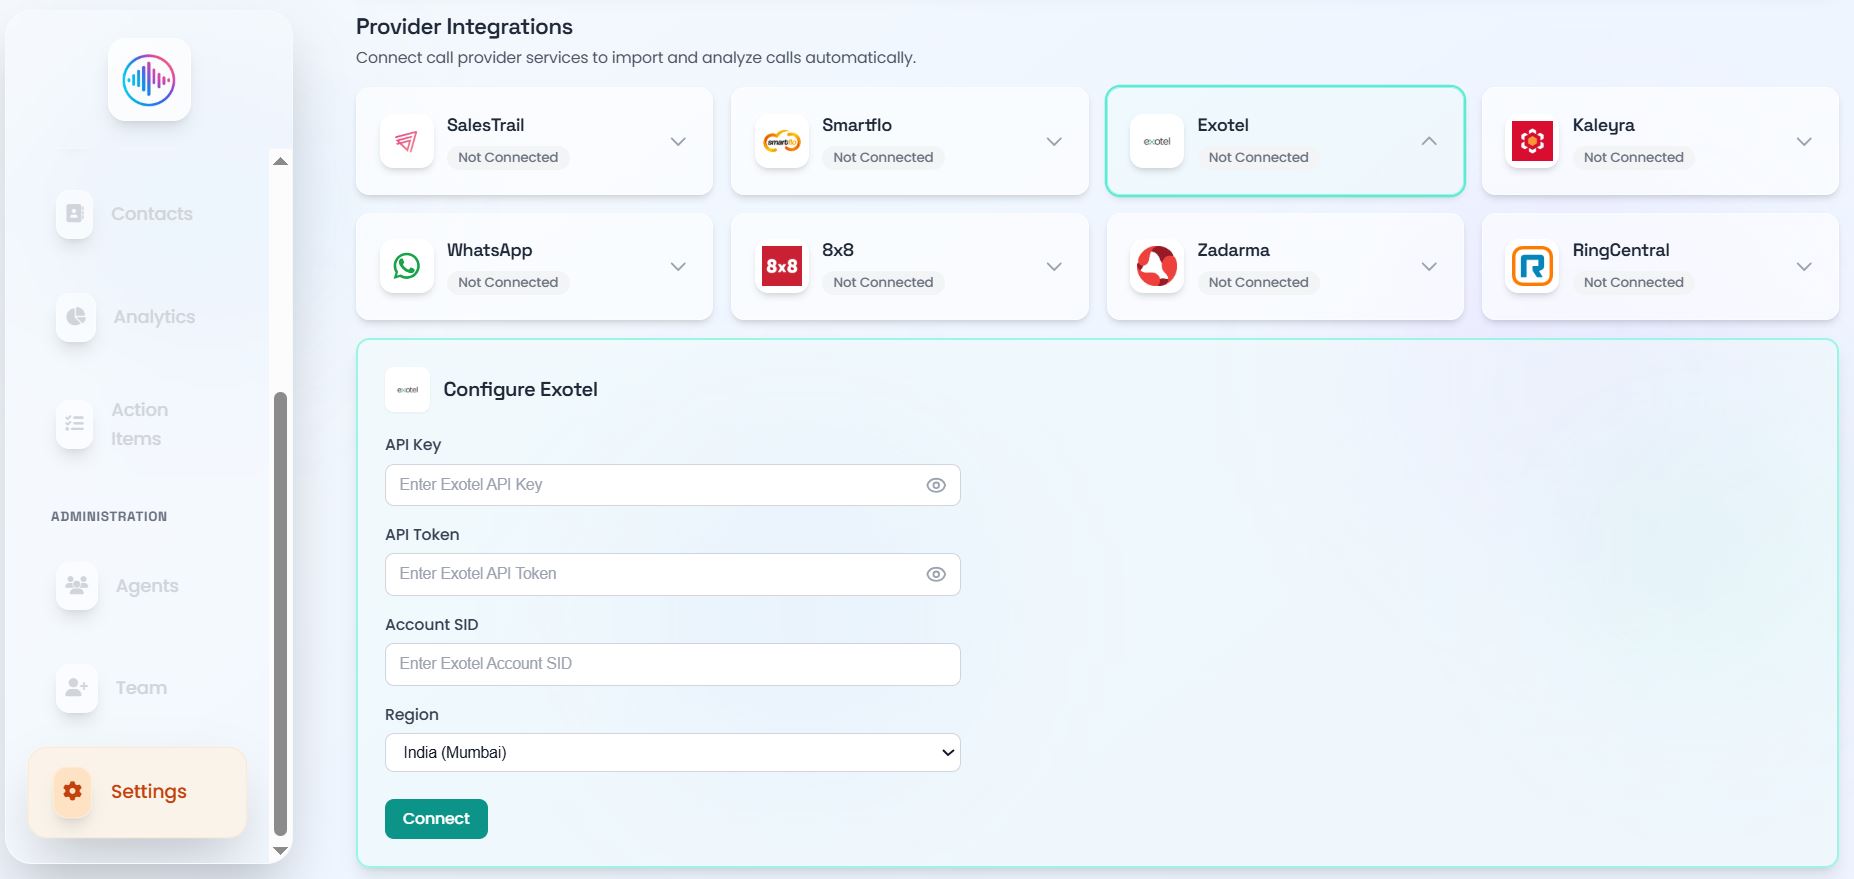
Task: Click the WhatsApp logo icon
Action: pyautogui.click(x=406, y=266)
